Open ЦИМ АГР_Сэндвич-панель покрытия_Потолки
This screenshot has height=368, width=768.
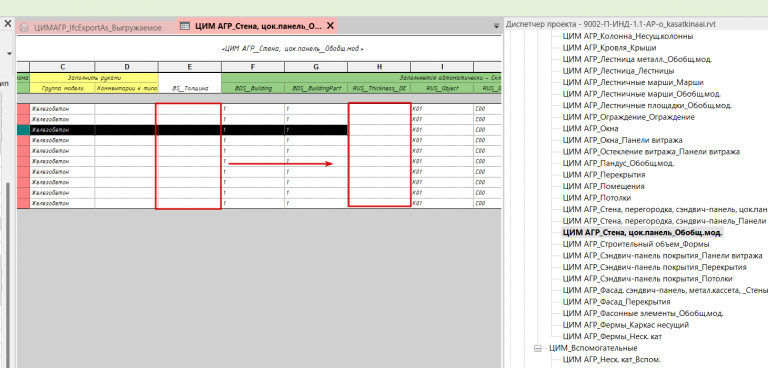pos(648,279)
